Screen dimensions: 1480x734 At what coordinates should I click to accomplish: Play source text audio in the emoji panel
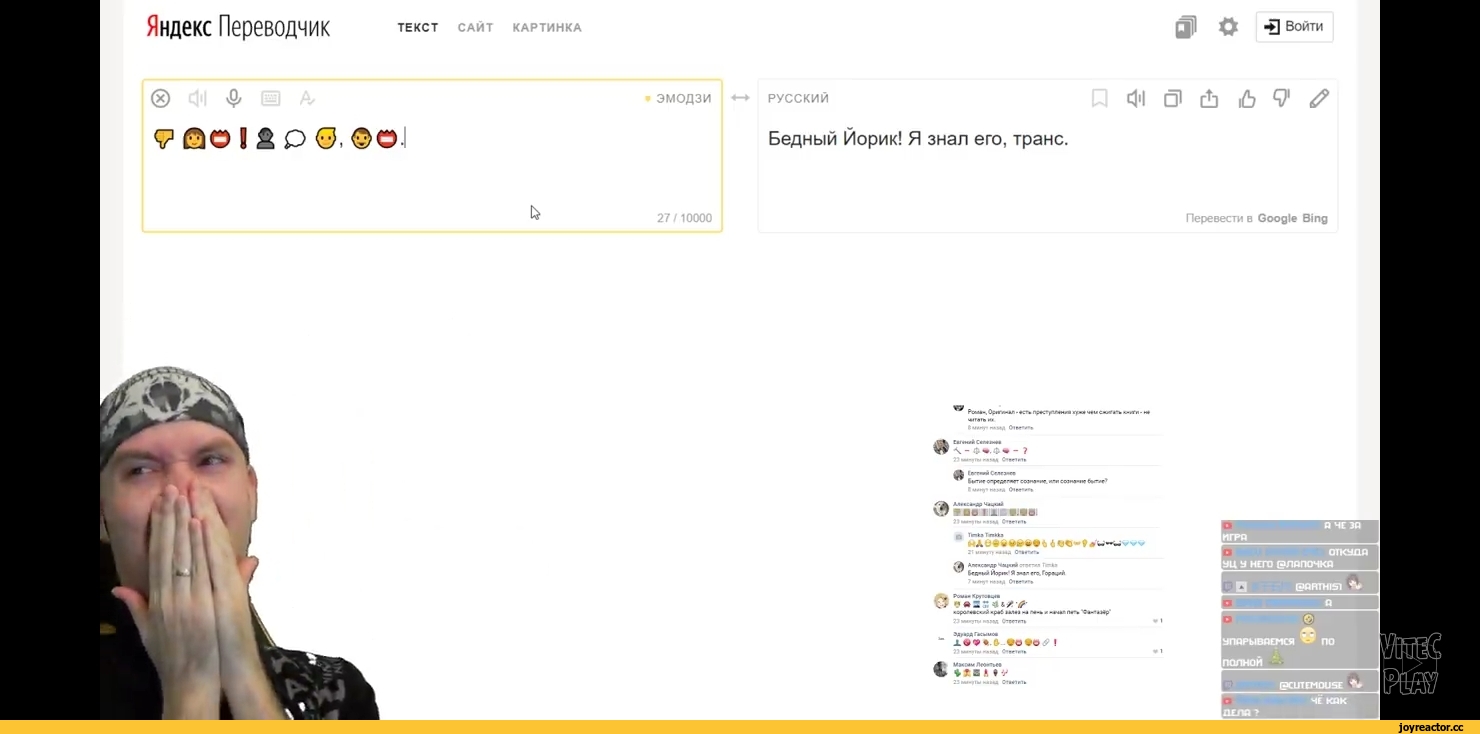(x=197, y=98)
